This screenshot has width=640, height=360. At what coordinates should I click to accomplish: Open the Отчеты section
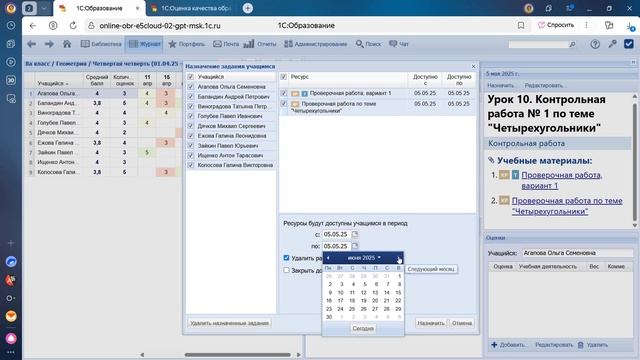pos(260,44)
